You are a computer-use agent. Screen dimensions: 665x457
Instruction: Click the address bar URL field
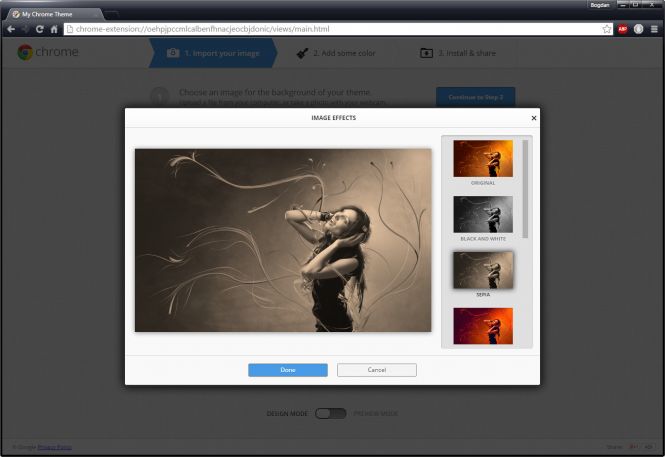click(x=330, y=29)
